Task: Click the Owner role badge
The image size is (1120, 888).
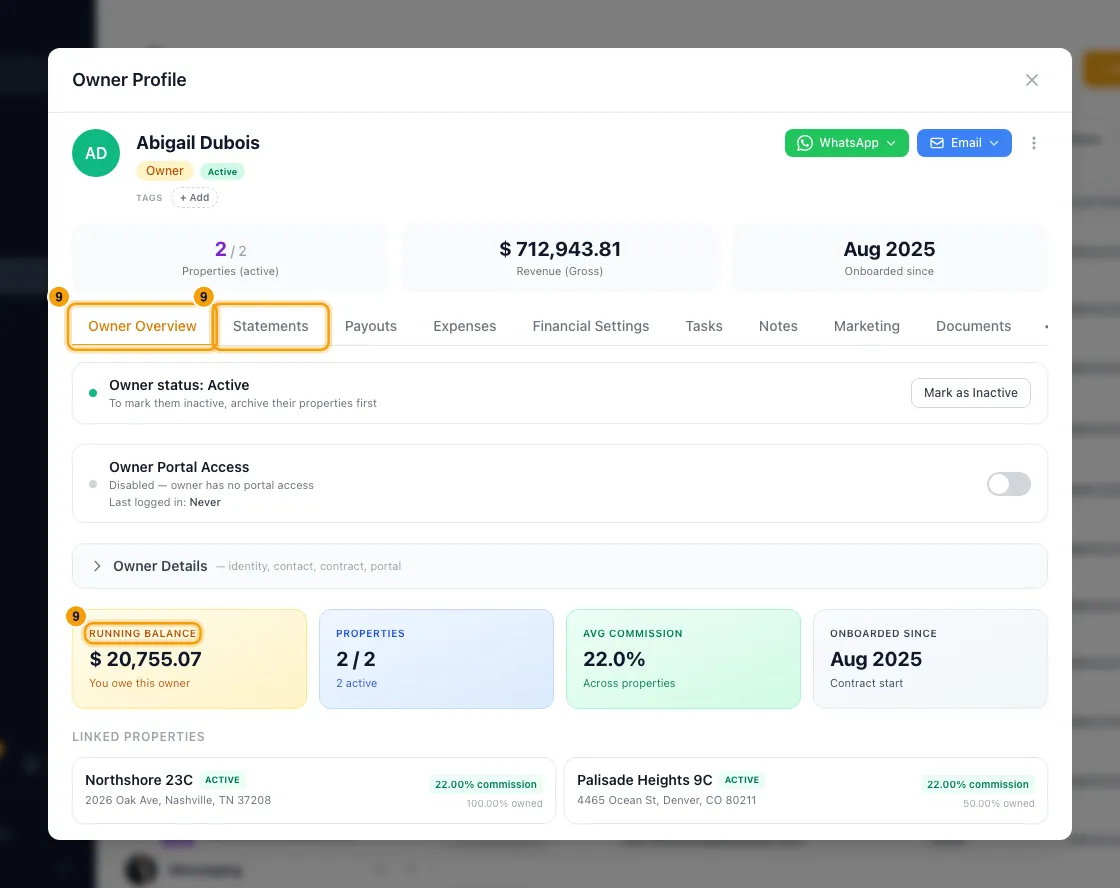Action: [164, 171]
